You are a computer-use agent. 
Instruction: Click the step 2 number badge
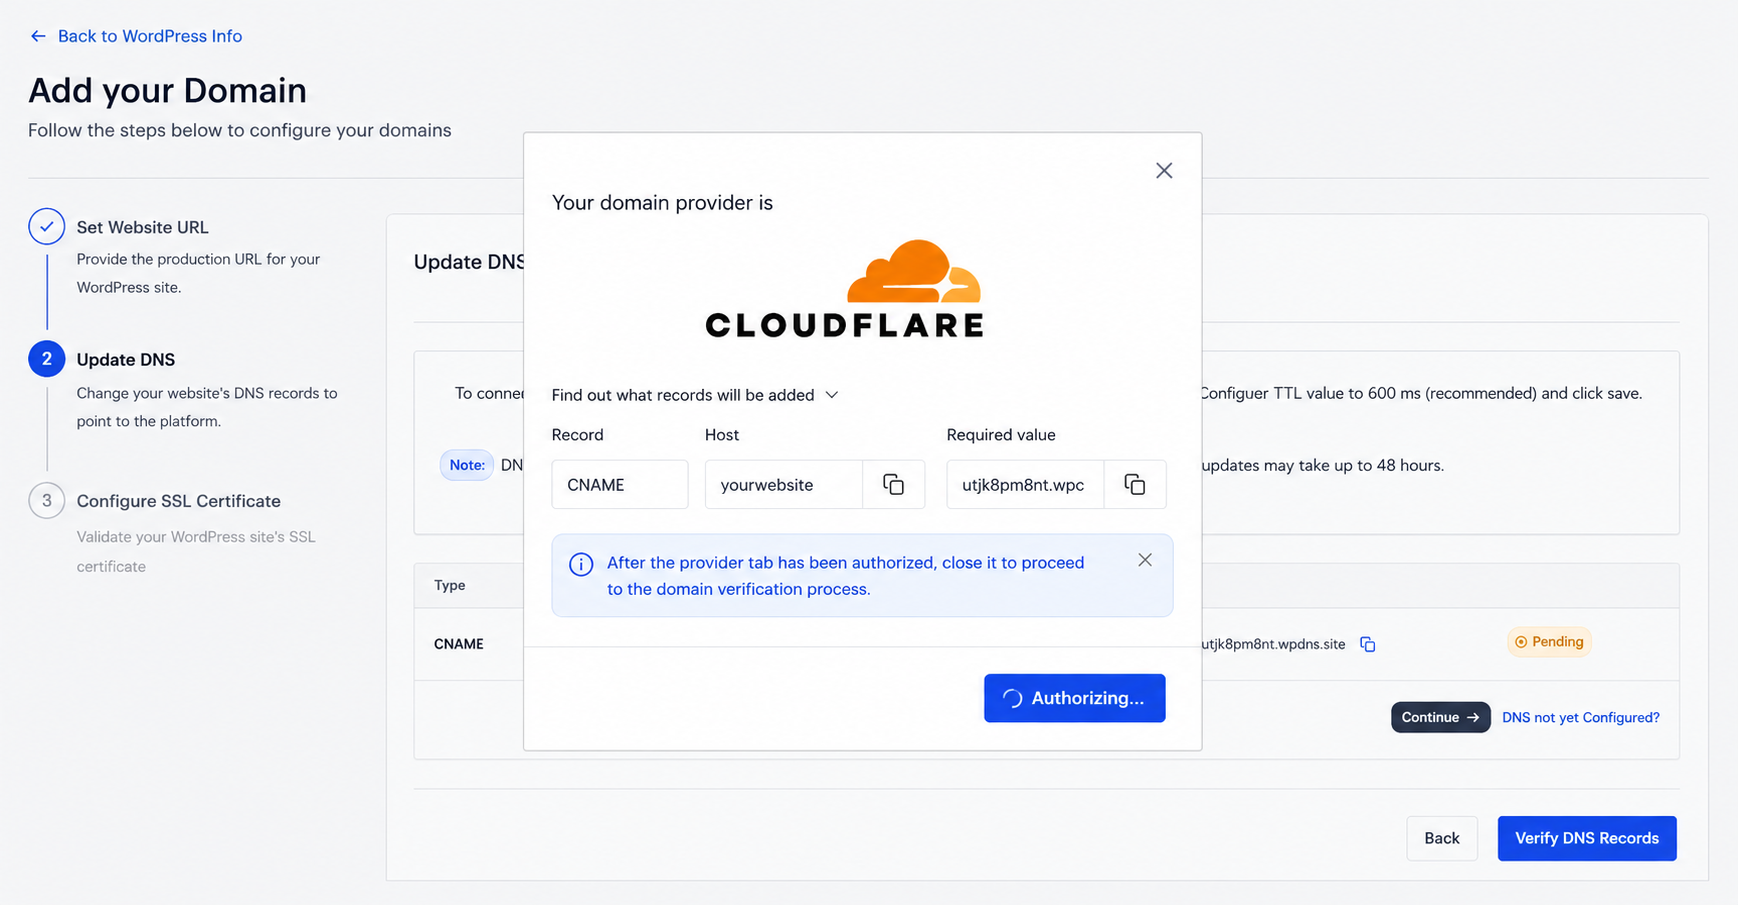pos(47,359)
